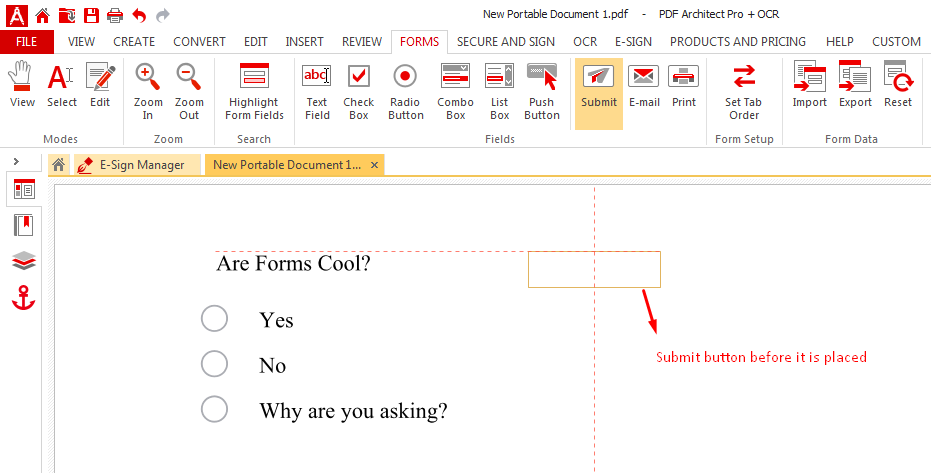The width and height of the screenshot is (931, 473).
Task: Activate the Edit mode tool
Action: pyautogui.click(x=100, y=85)
